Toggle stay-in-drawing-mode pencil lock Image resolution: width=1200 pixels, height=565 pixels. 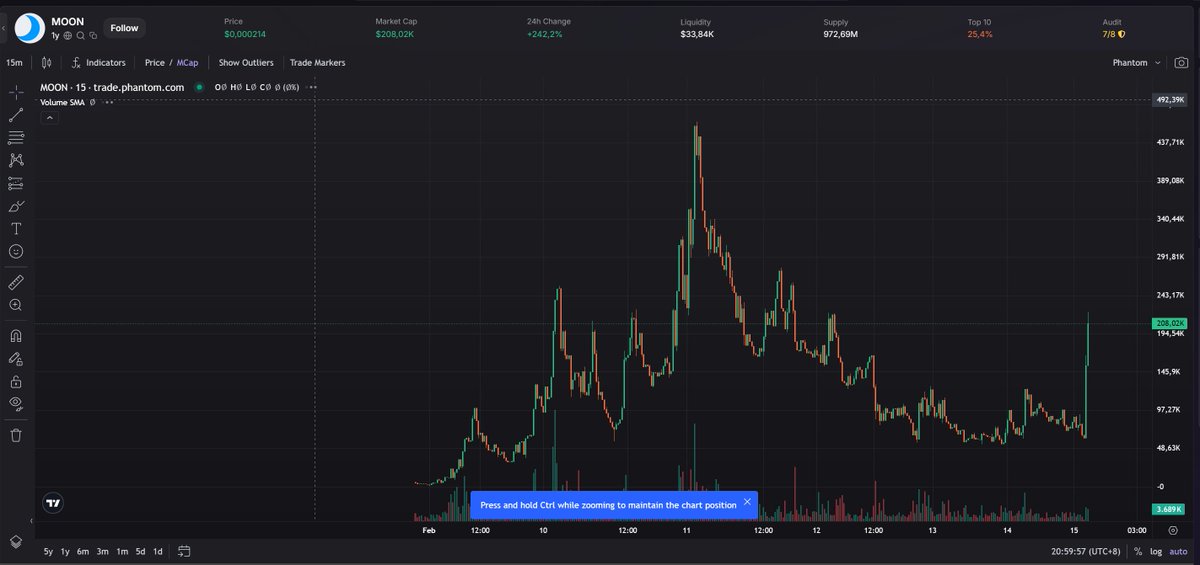pyautogui.click(x=16, y=358)
